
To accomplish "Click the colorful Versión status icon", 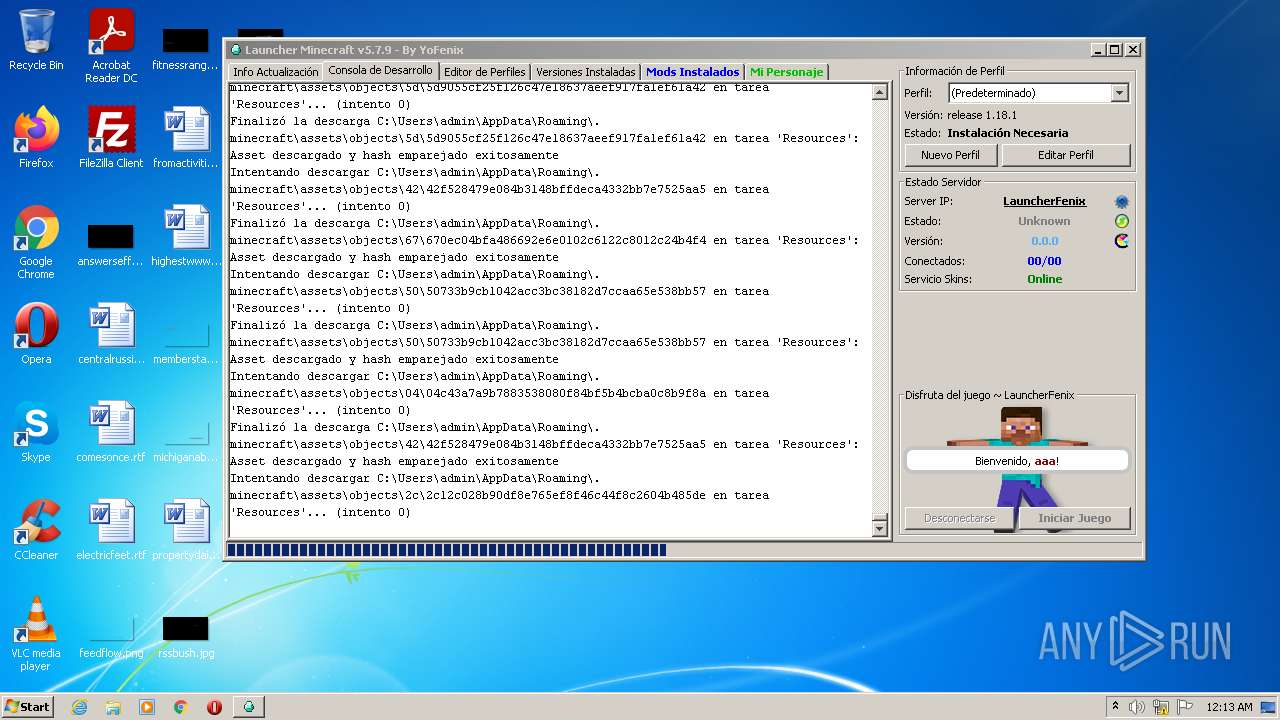I will [1122, 241].
